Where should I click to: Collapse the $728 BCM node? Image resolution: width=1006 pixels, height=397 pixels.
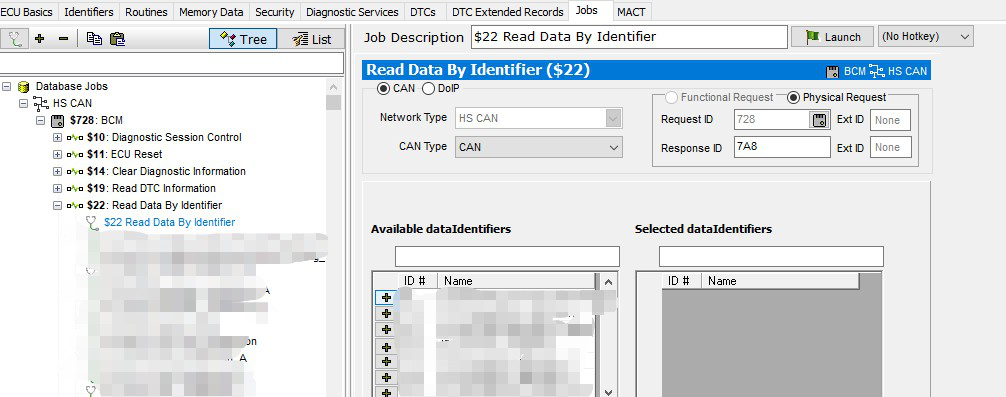pyautogui.click(x=40, y=120)
